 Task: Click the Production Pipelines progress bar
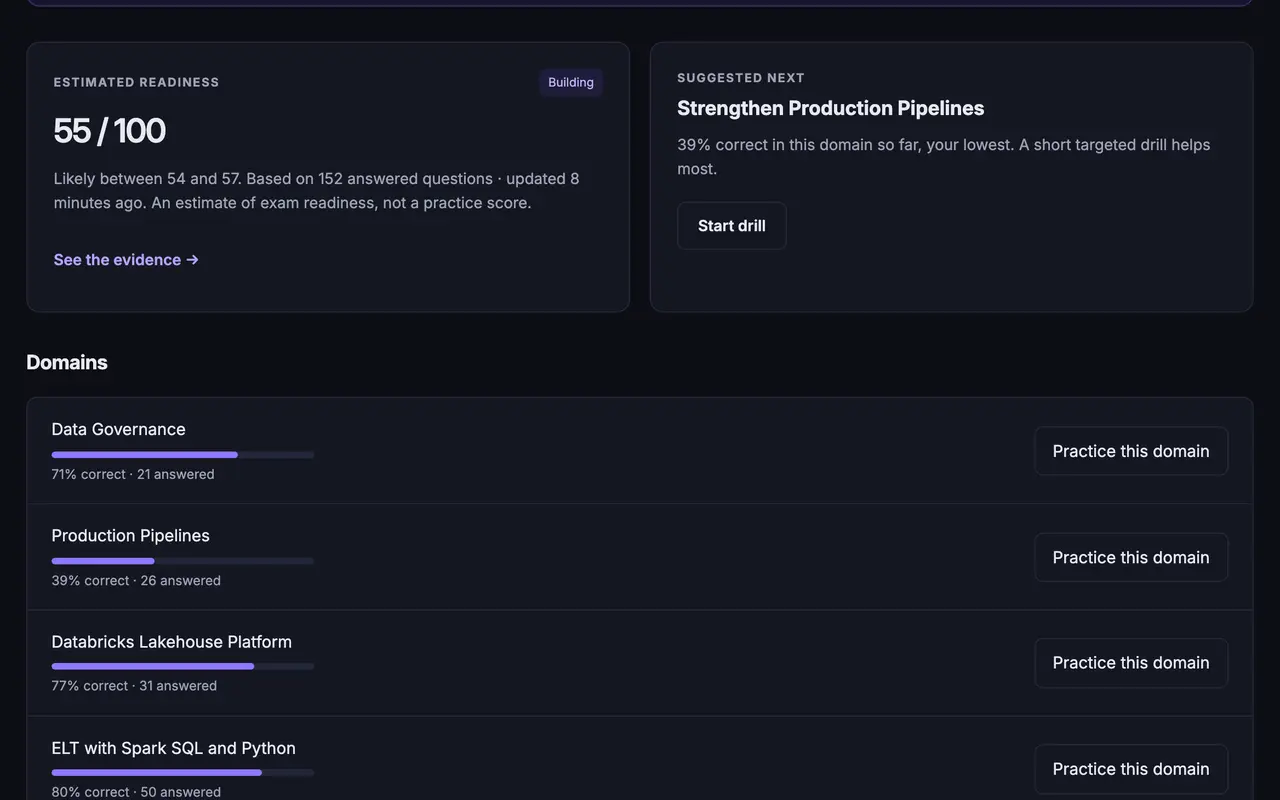[183, 561]
